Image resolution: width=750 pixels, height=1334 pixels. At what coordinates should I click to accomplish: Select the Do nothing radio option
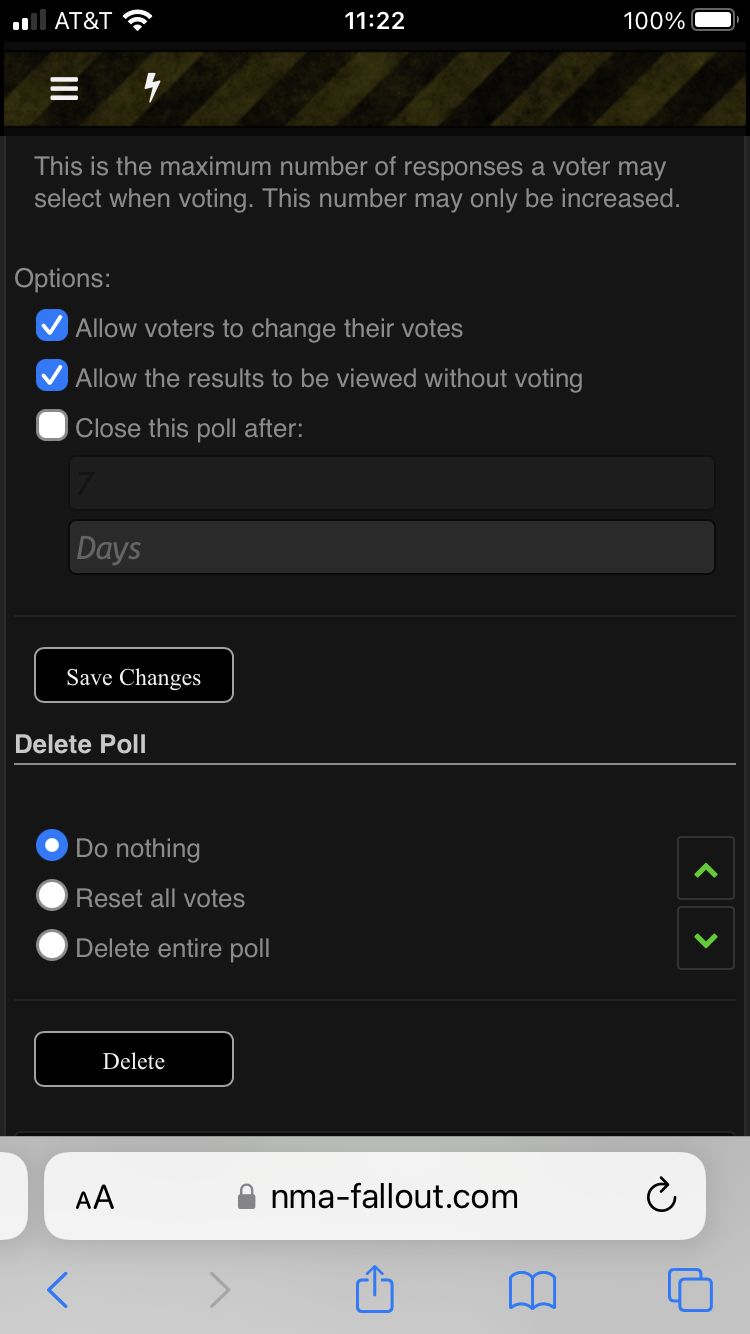point(52,846)
